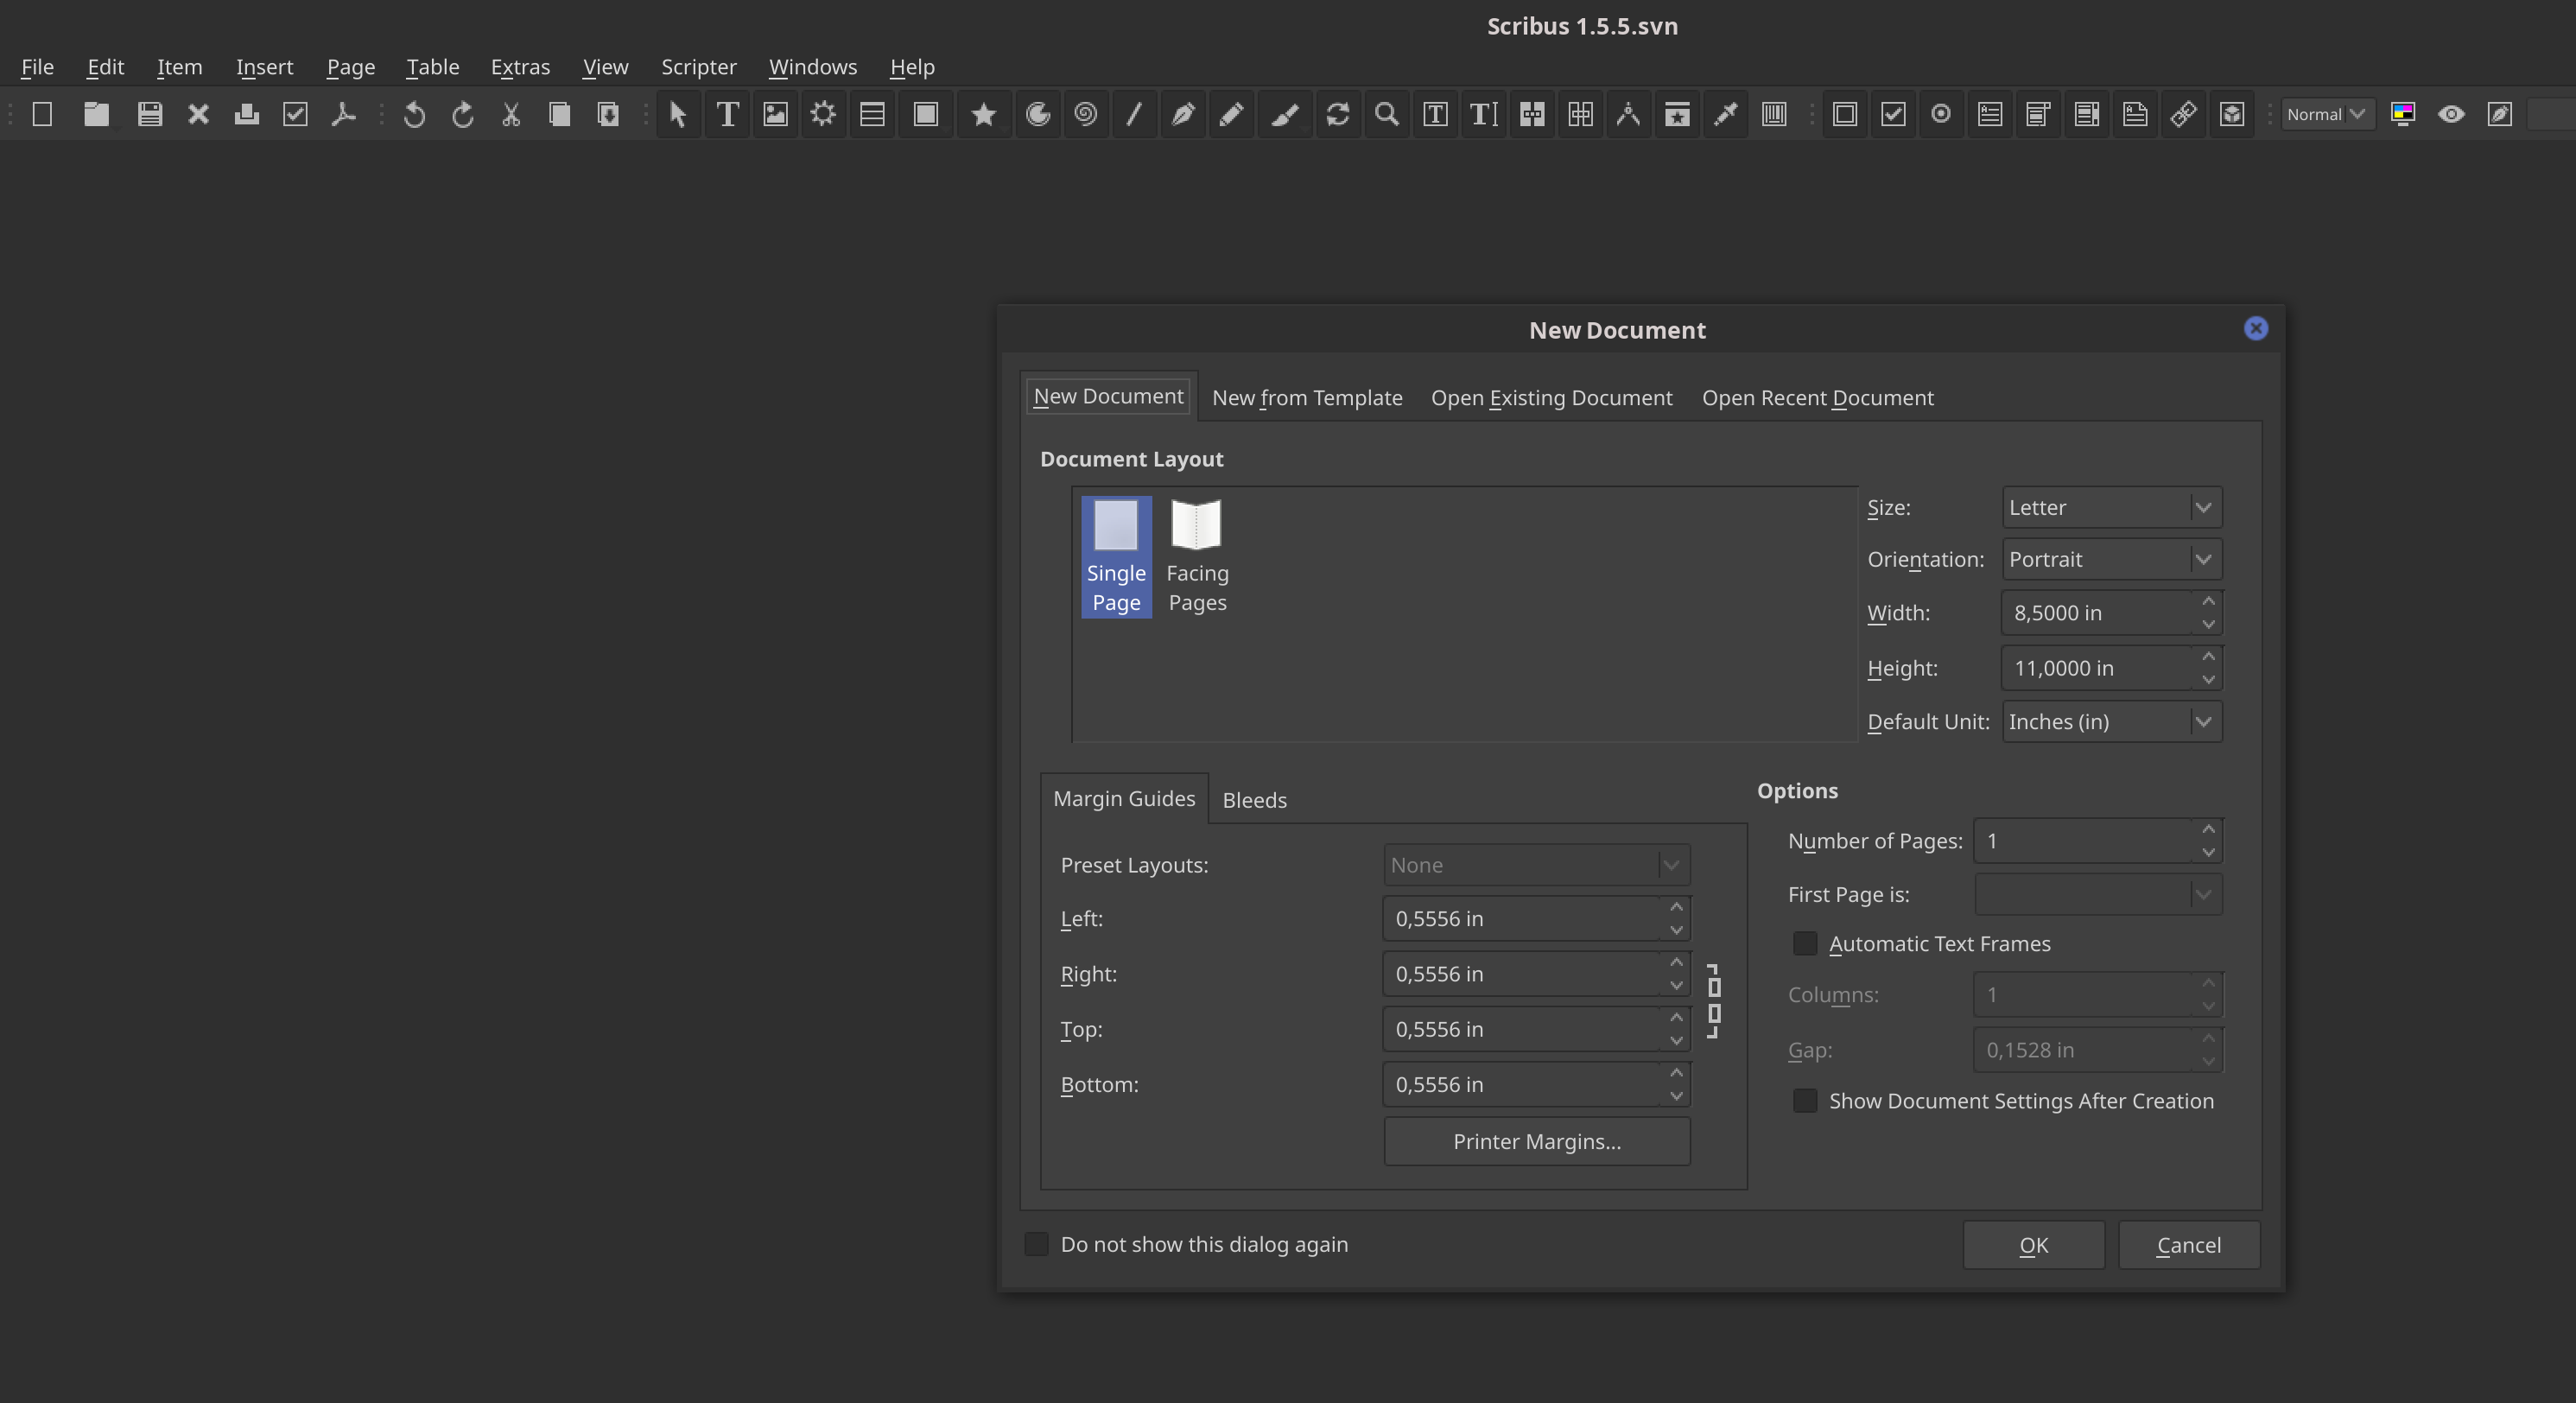Select the Image Frame tool
This screenshot has height=1403, width=2576.
click(775, 114)
